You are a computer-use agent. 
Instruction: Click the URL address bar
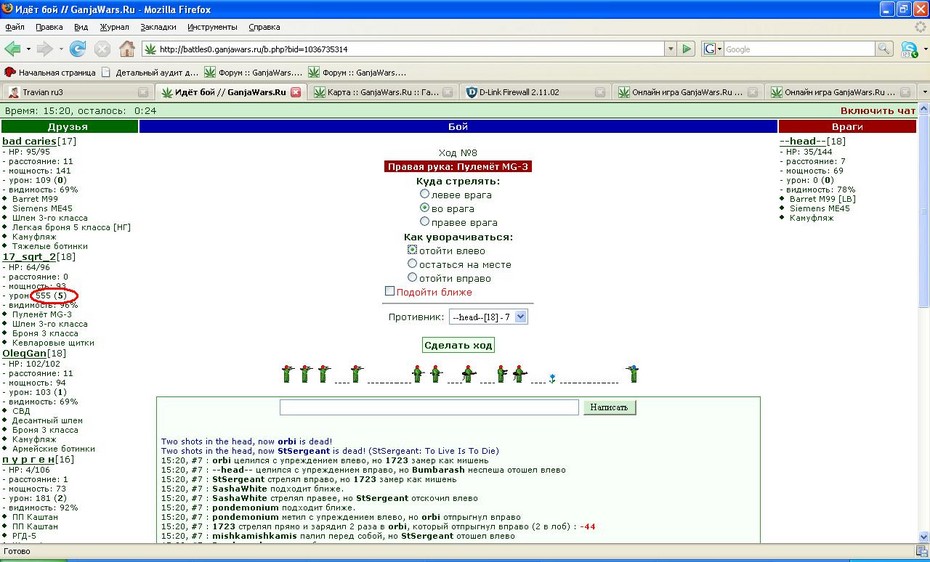click(x=403, y=49)
